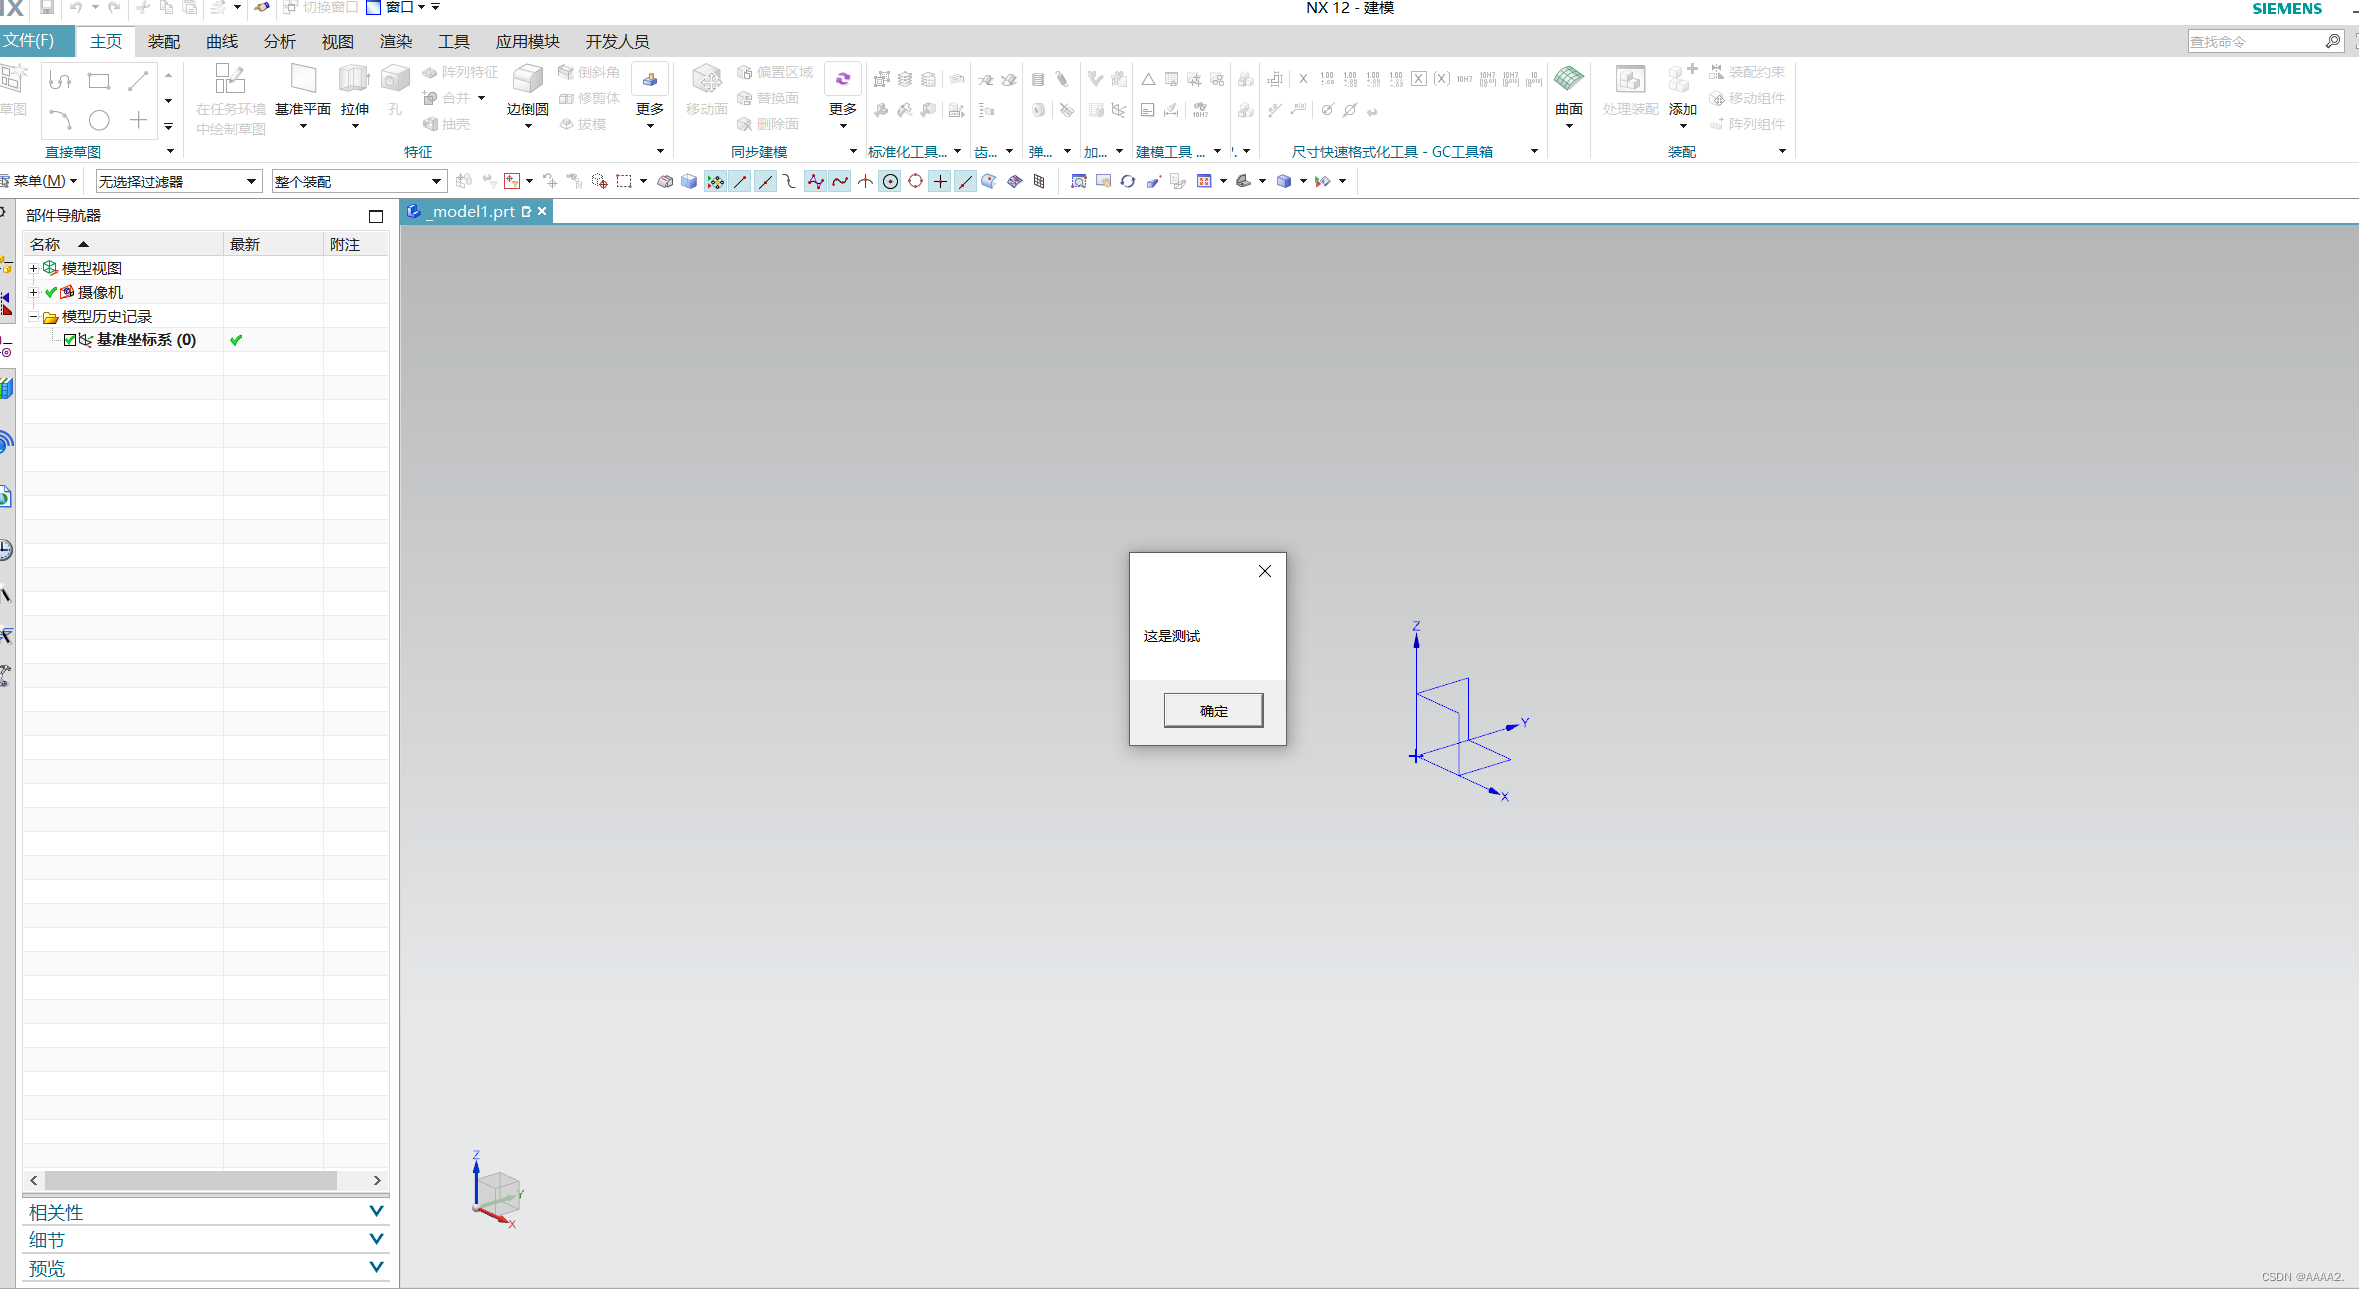Click the OK (确定) button in dialog
Viewport: 2359px width, 1291px height.
click(x=1213, y=711)
